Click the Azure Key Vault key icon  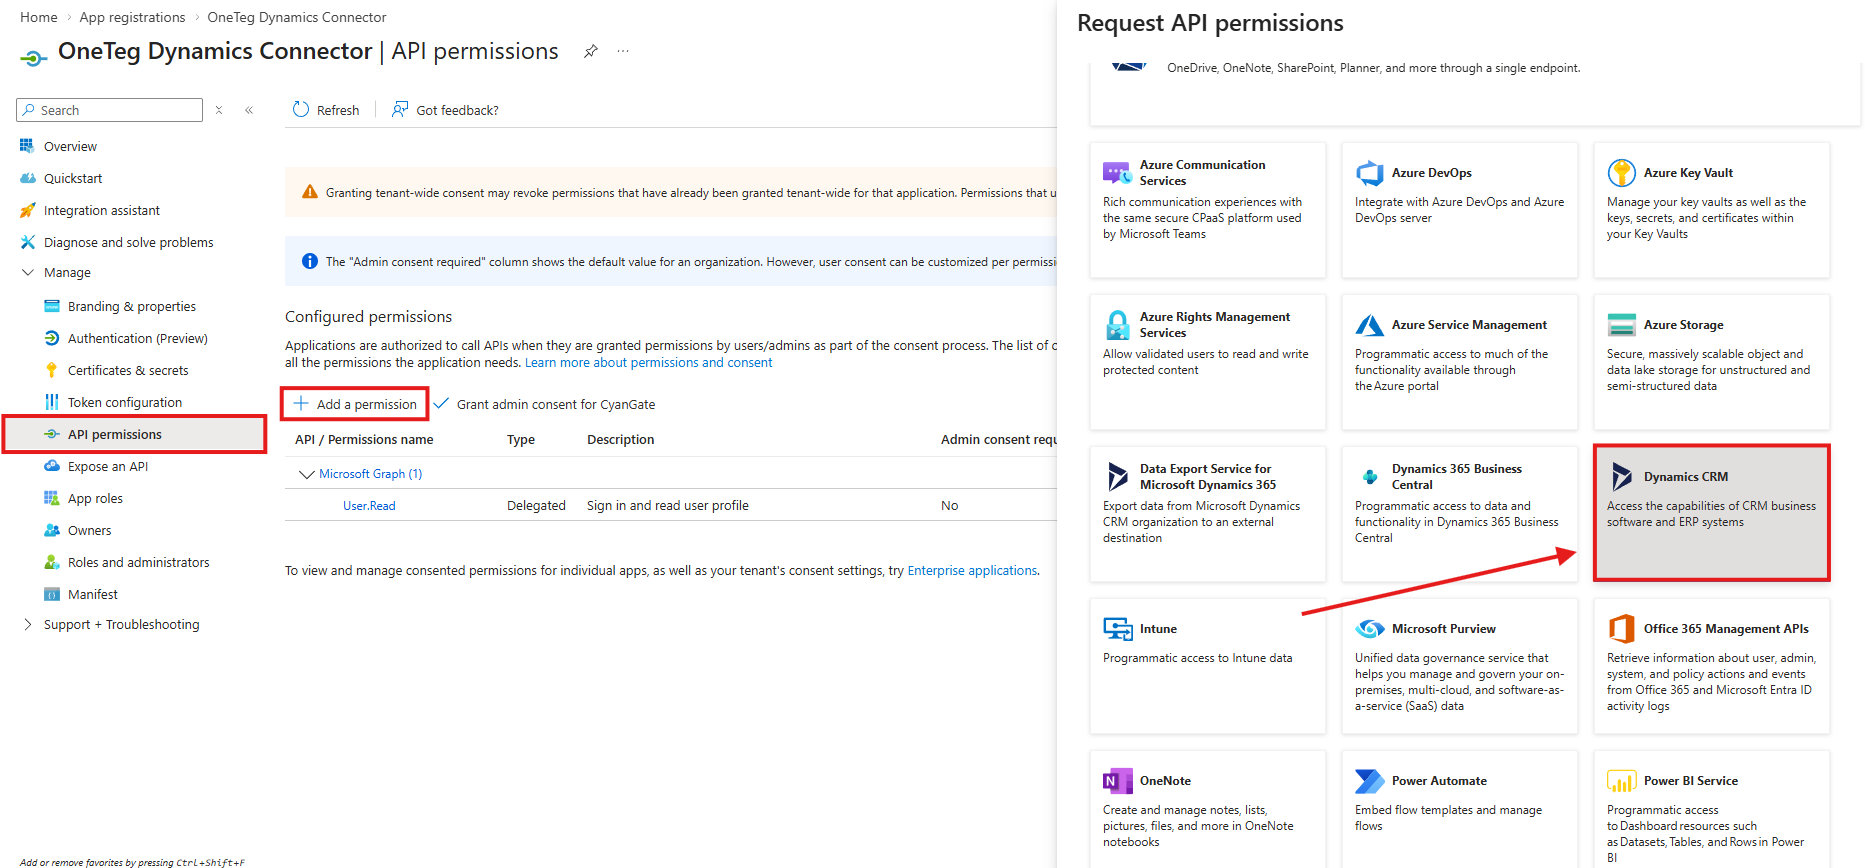click(x=1621, y=173)
